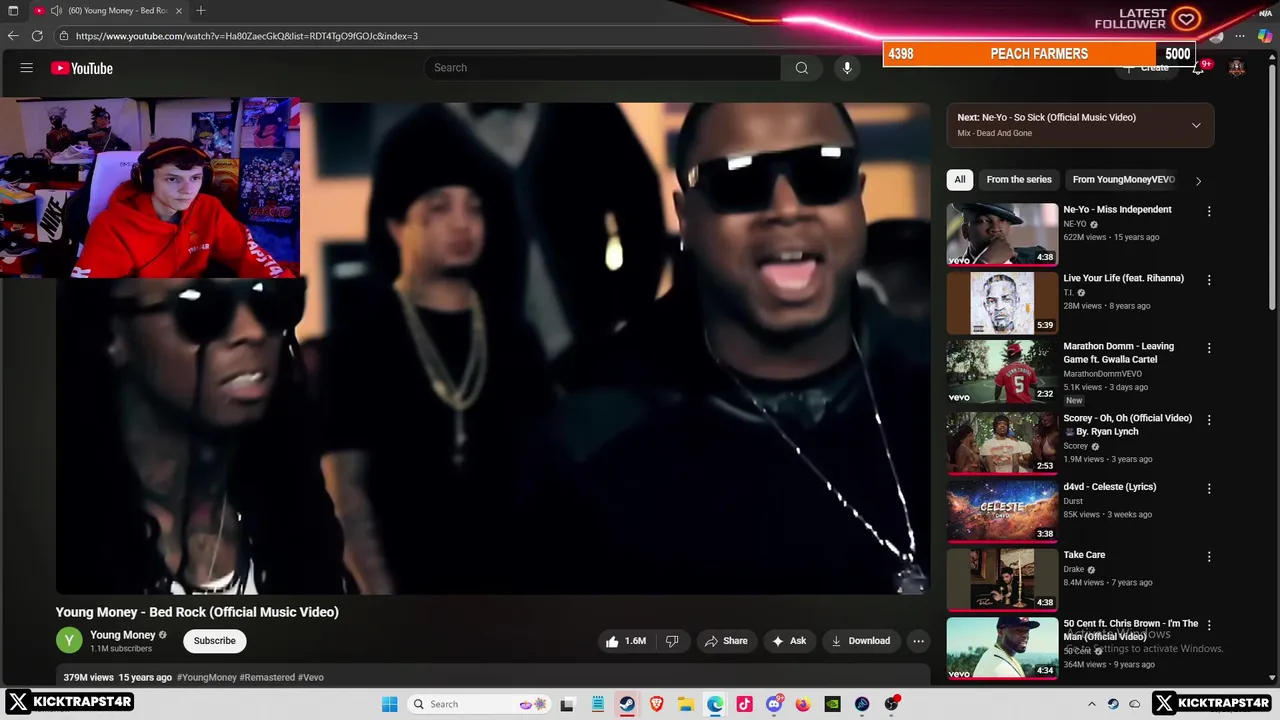Open the YouTube hamburger guide menu
The image size is (1280, 720).
click(27, 68)
